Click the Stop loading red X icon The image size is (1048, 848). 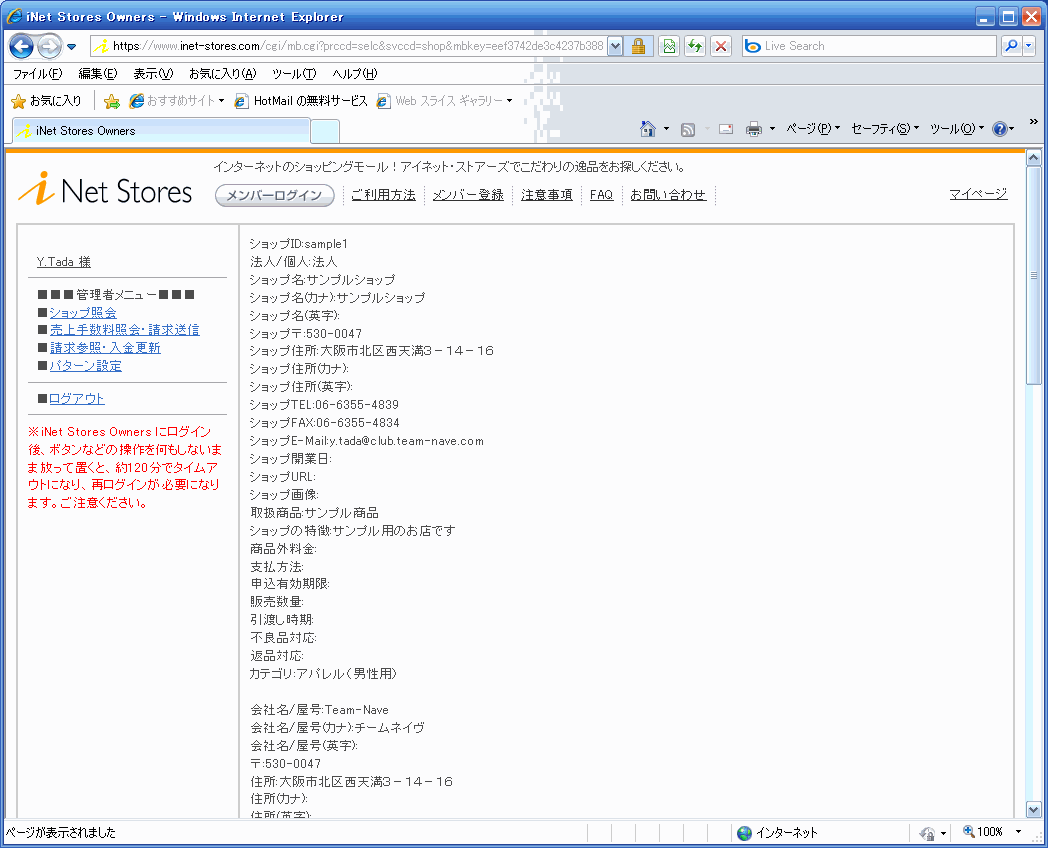click(x=720, y=46)
